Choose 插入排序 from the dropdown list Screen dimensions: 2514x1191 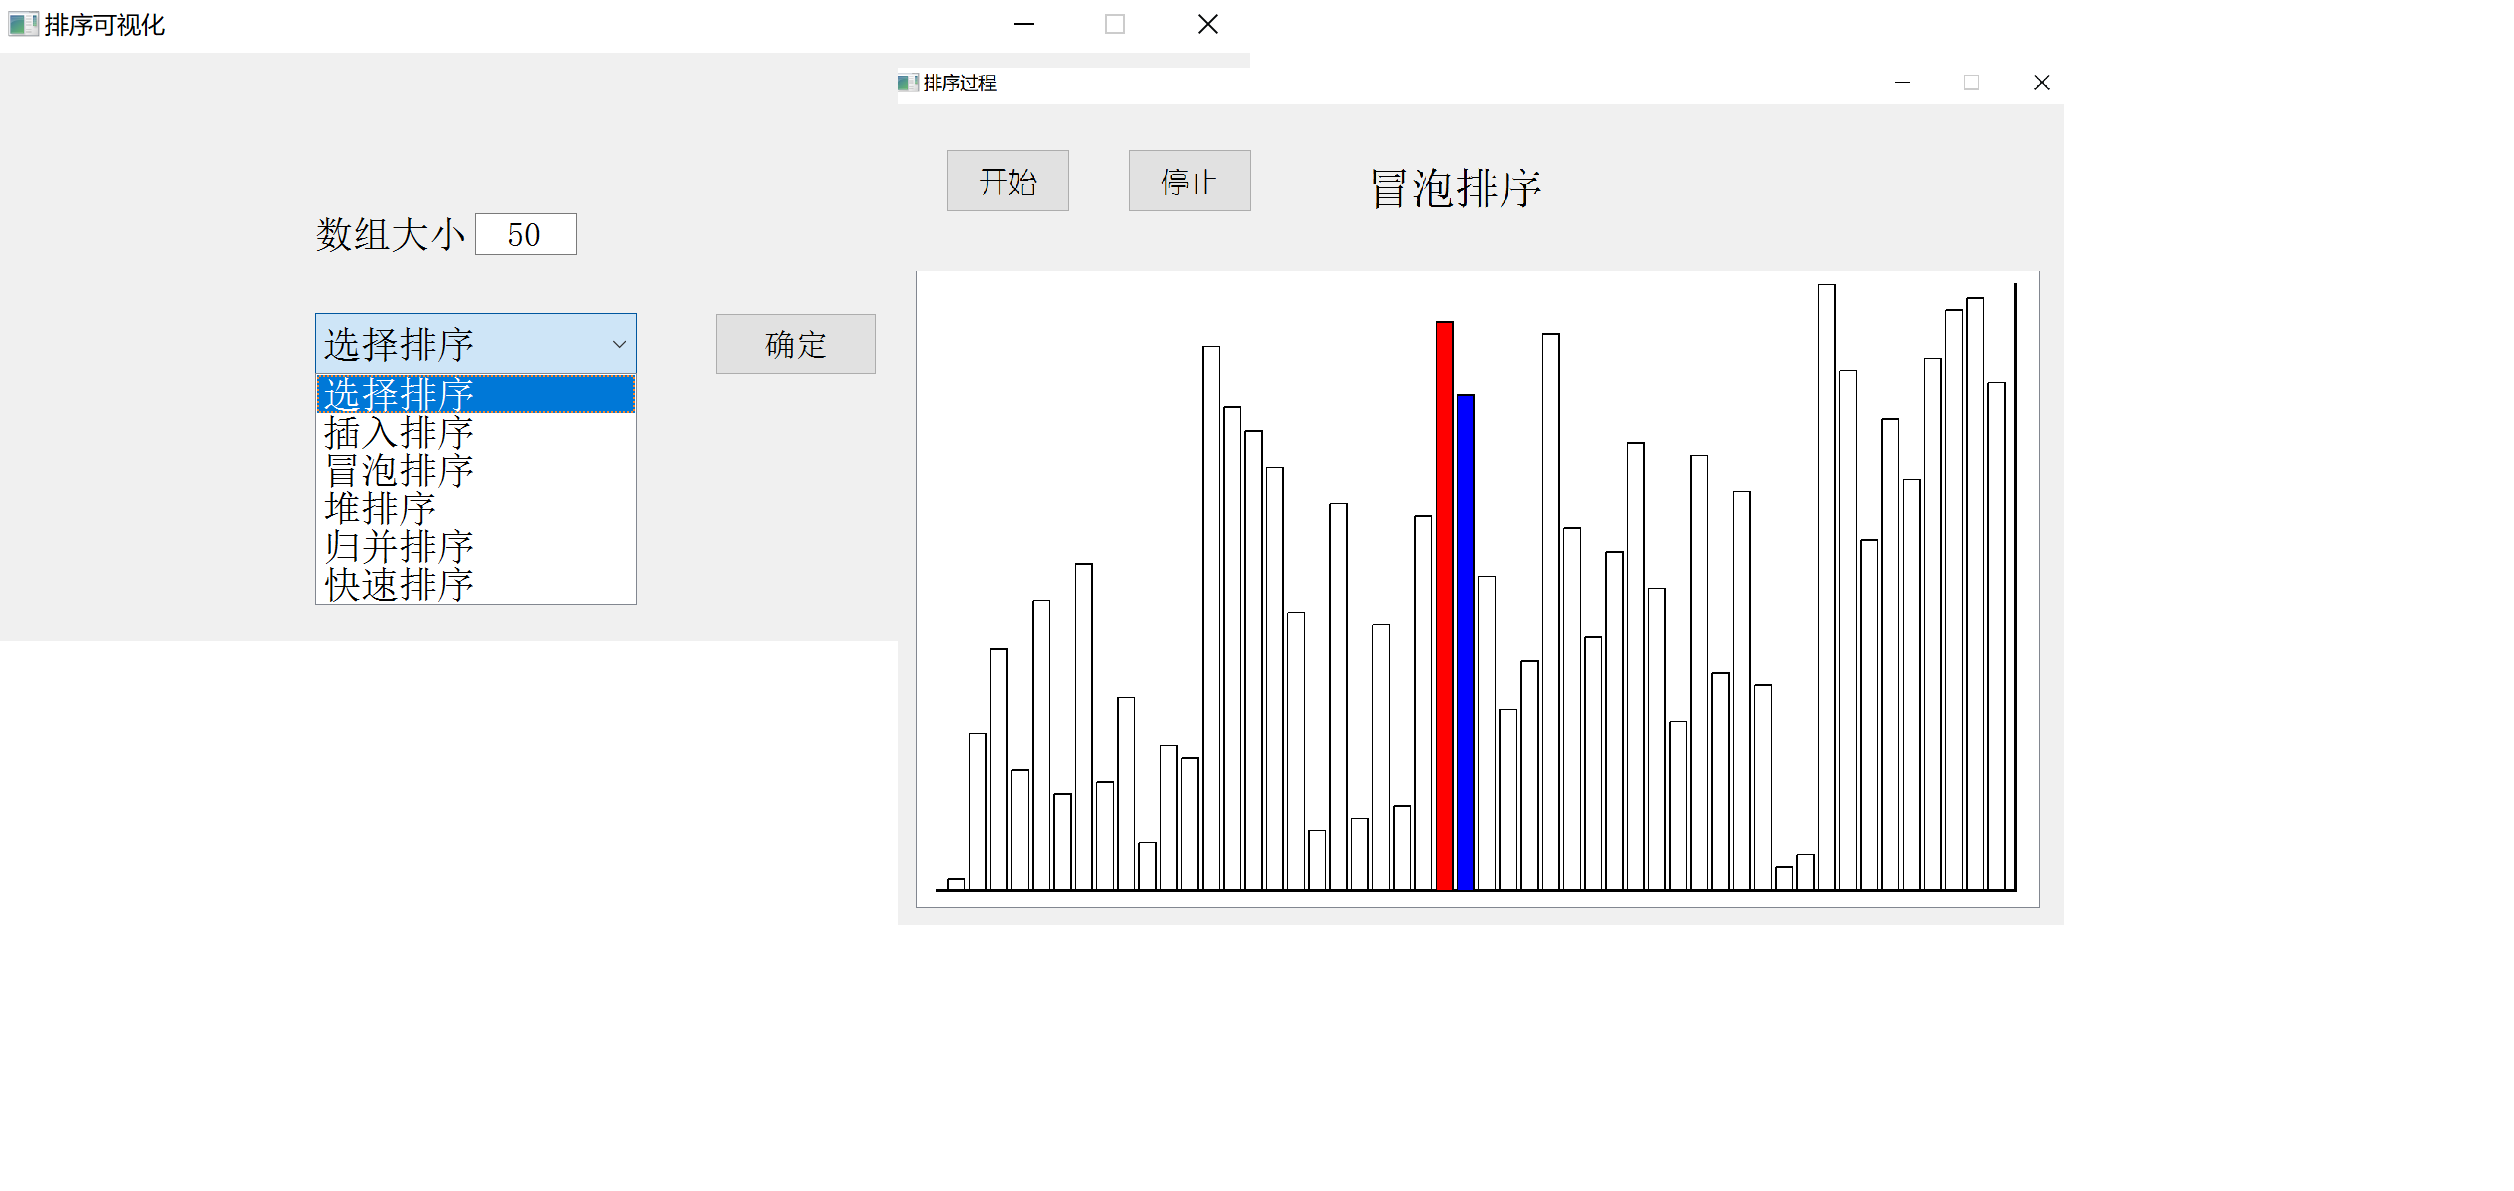click(476, 432)
